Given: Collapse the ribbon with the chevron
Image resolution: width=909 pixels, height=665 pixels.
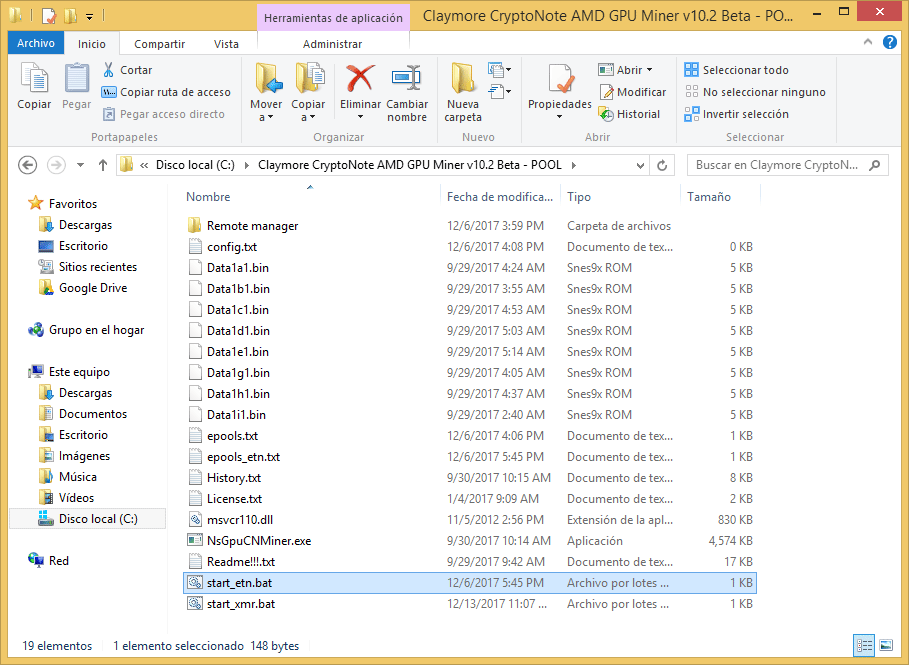Looking at the screenshot, I should pos(868,42).
